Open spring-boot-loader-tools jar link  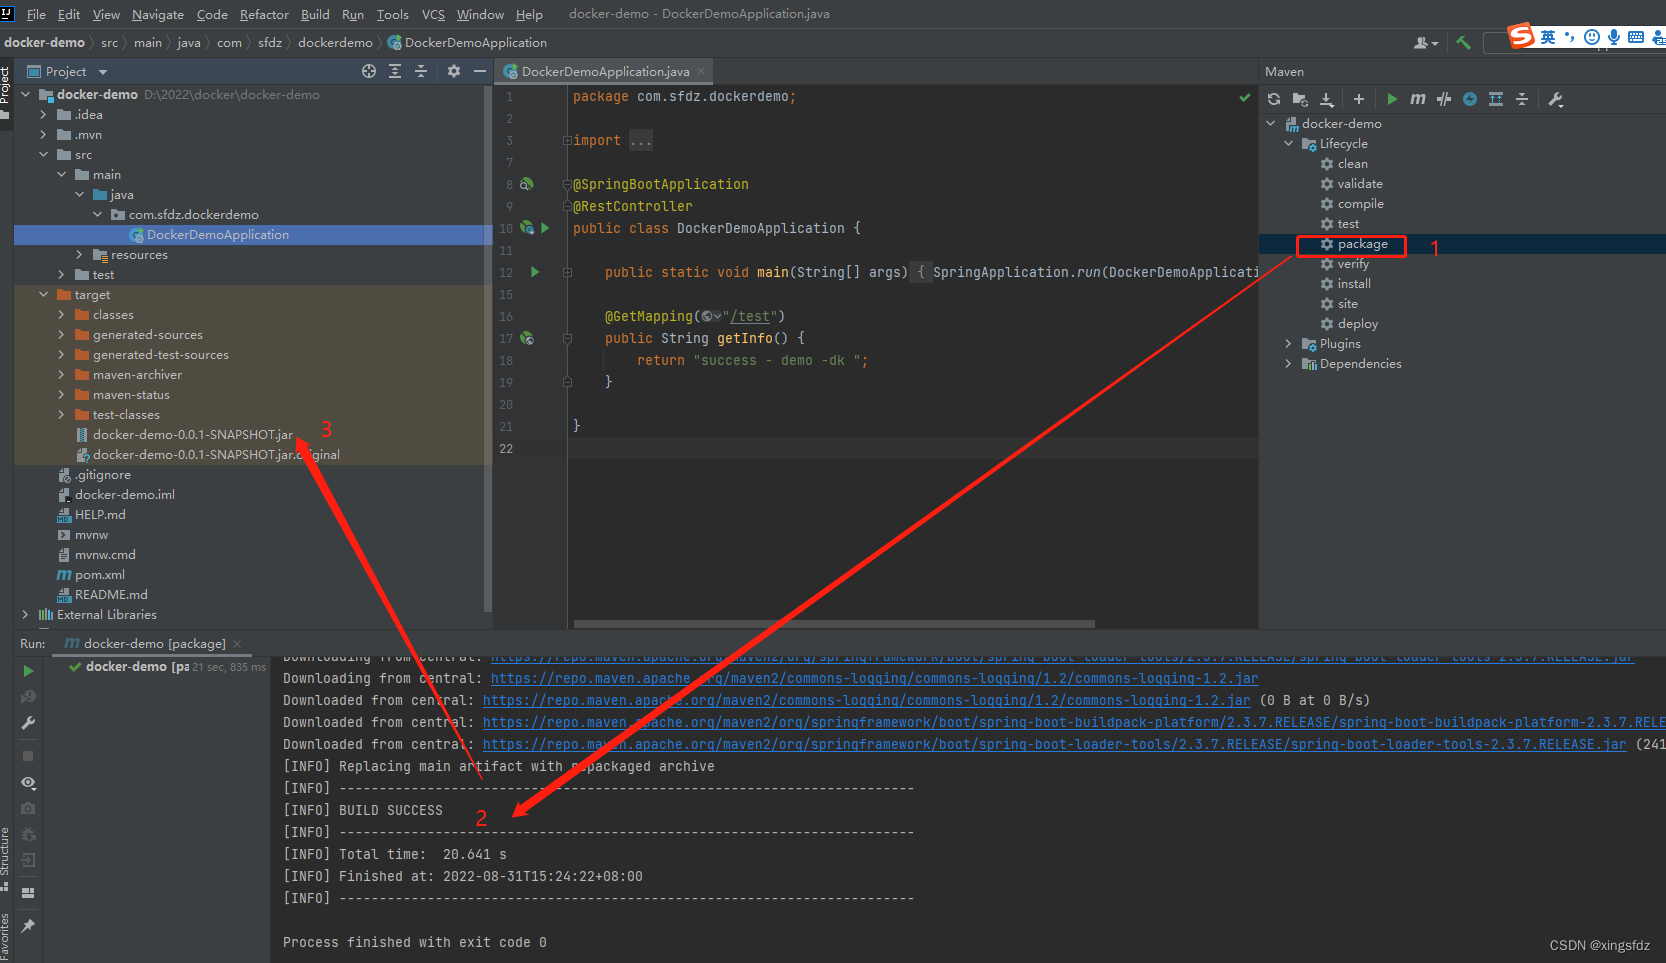pos(1054,745)
